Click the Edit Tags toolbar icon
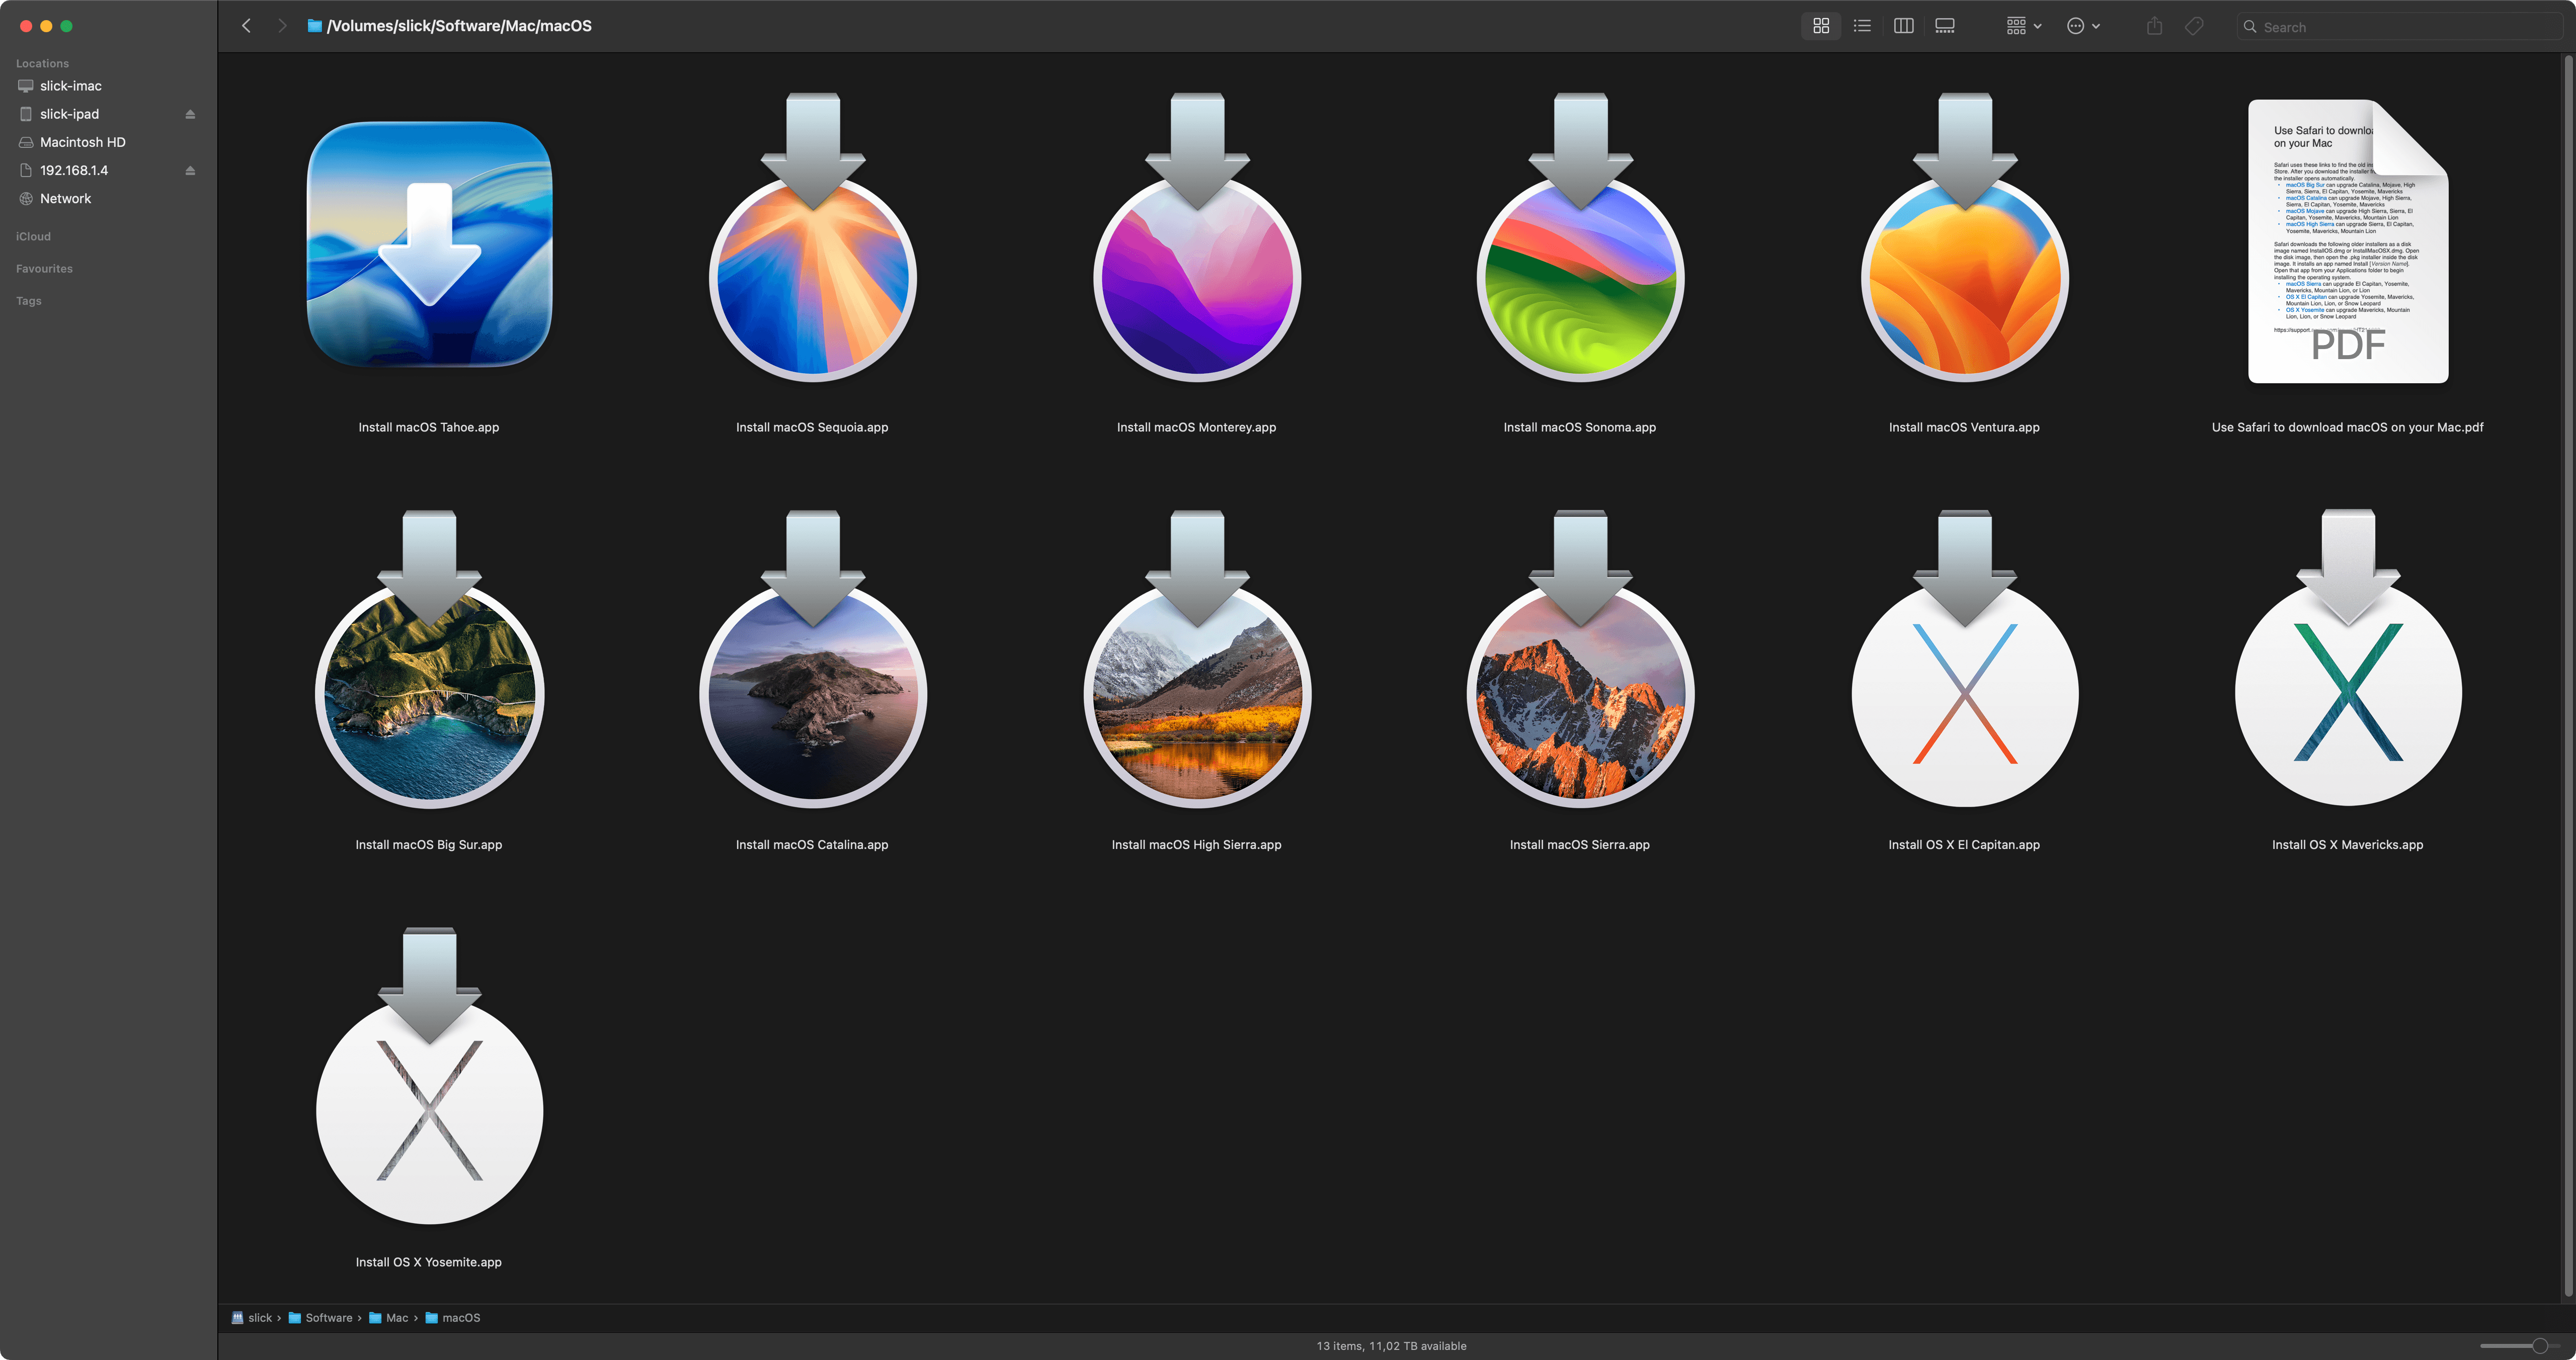This screenshot has height=1360, width=2576. [x=2194, y=26]
